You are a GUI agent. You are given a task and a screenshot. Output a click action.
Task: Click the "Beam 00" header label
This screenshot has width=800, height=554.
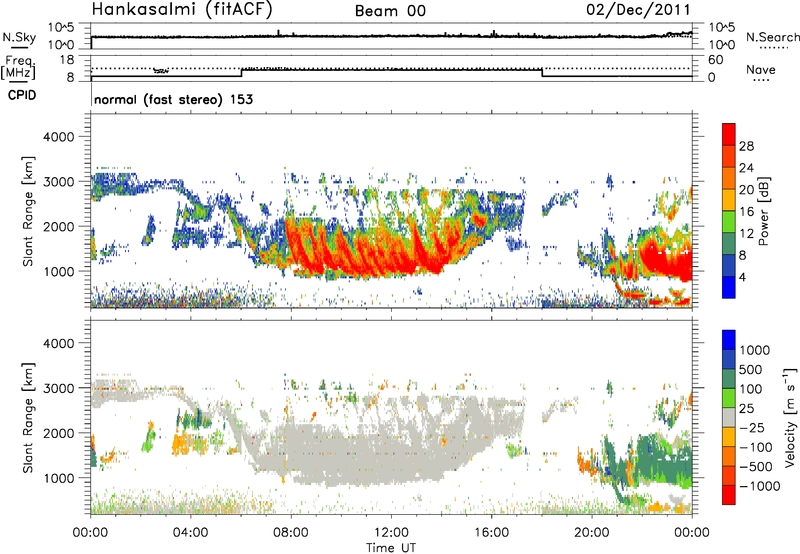click(x=390, y=11)
